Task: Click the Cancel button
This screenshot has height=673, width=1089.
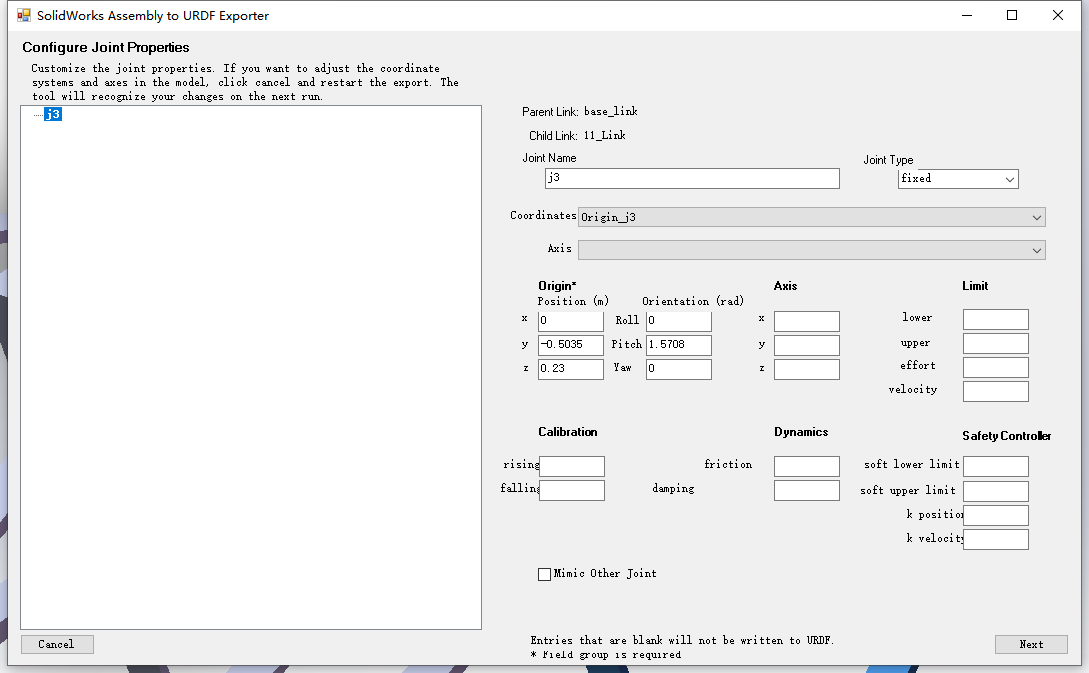Action: pyautogui.click(x=56, y=644)
